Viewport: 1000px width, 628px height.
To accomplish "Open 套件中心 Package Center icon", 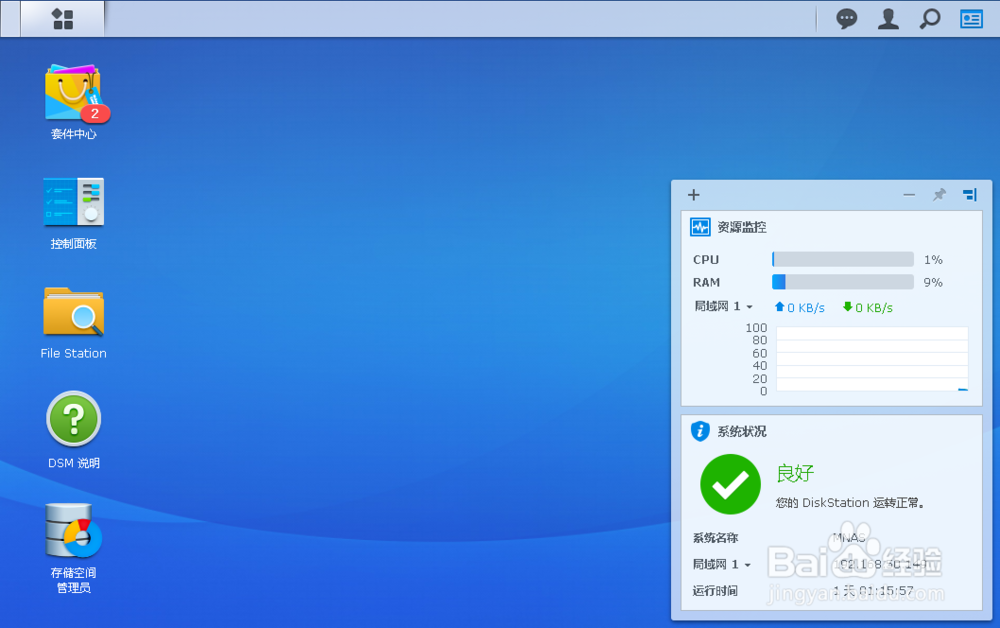I will (x=73, y=92).
